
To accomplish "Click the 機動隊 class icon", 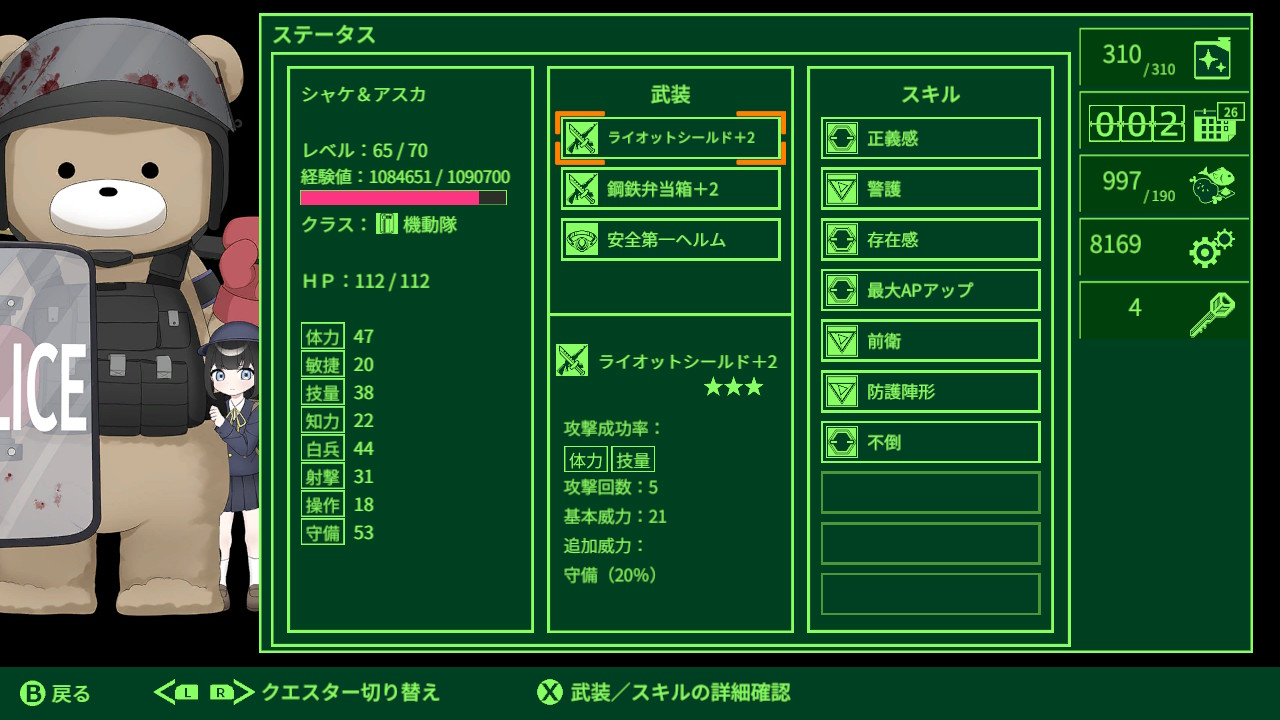I will [x=387, y=224].
